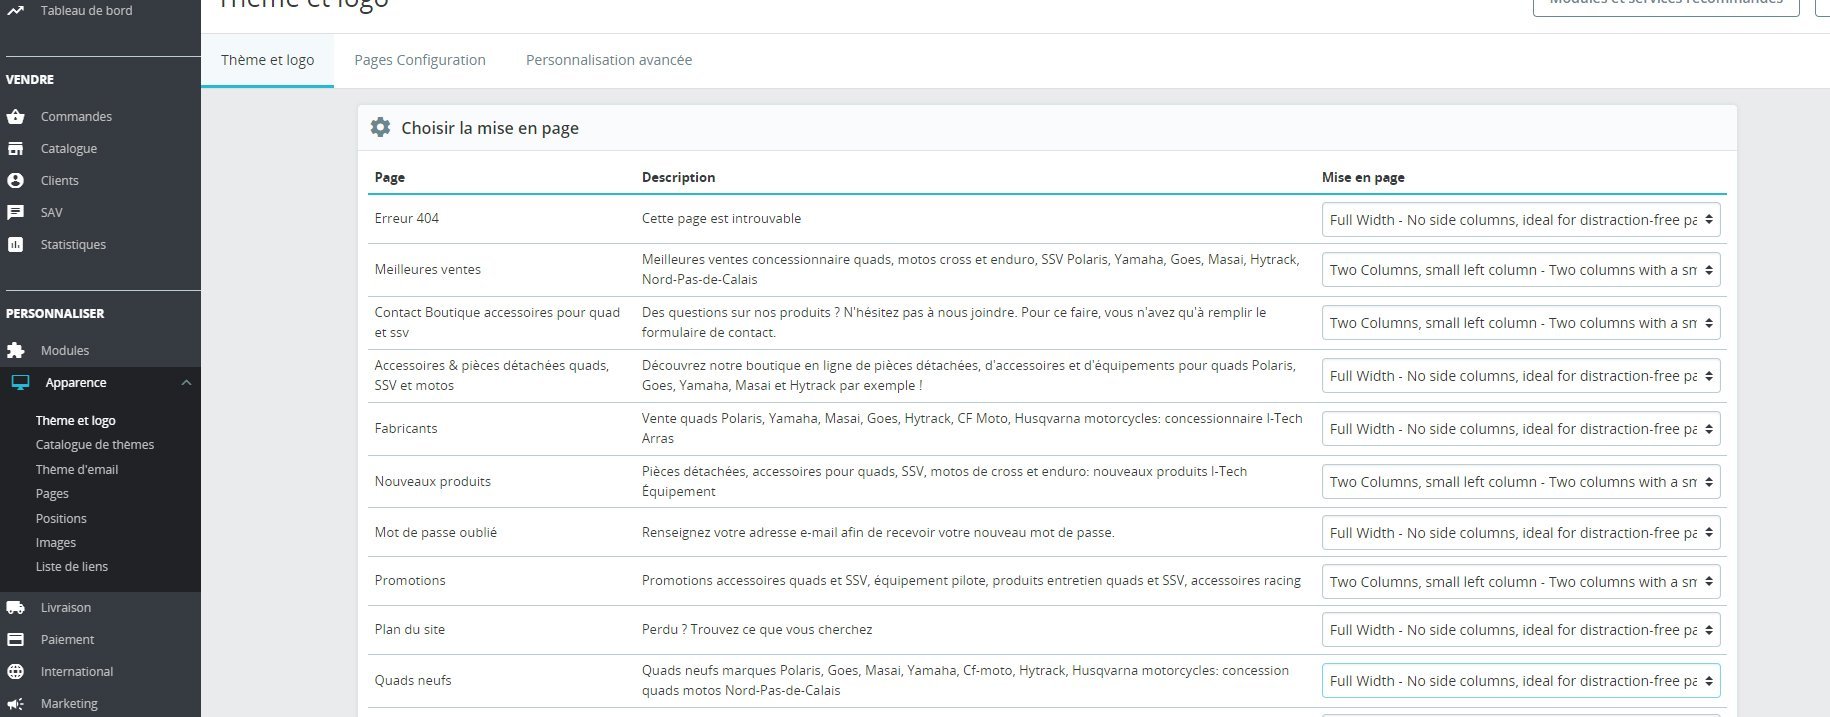Open layout dropdown for Quads neufs
The height and width of the screenshot is (717, 1830).
(x=1521, y=681)
